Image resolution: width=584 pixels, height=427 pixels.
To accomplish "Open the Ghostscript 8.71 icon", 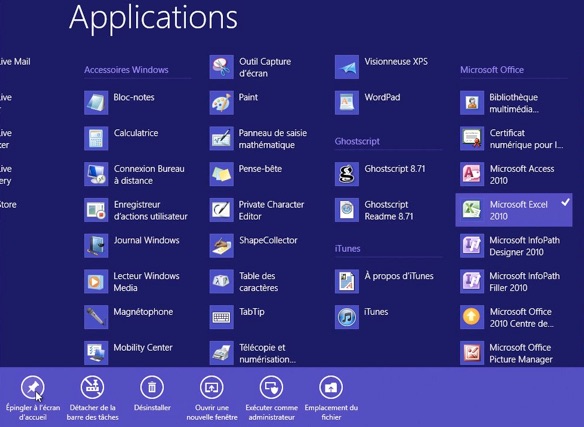I will click(x=347, y=174).
